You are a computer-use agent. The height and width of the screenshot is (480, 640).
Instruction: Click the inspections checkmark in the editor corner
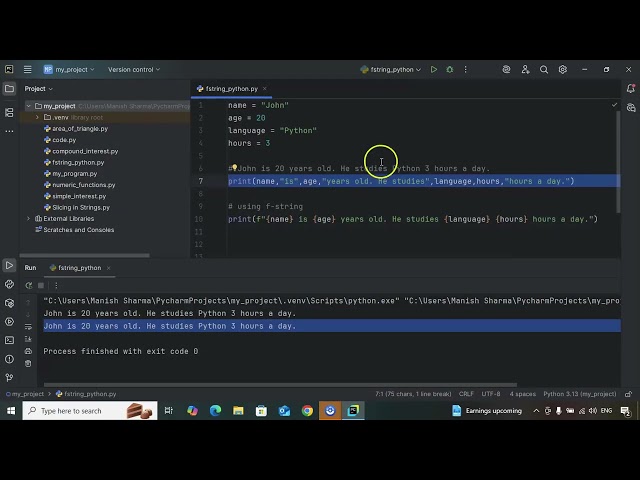point(614,105)
